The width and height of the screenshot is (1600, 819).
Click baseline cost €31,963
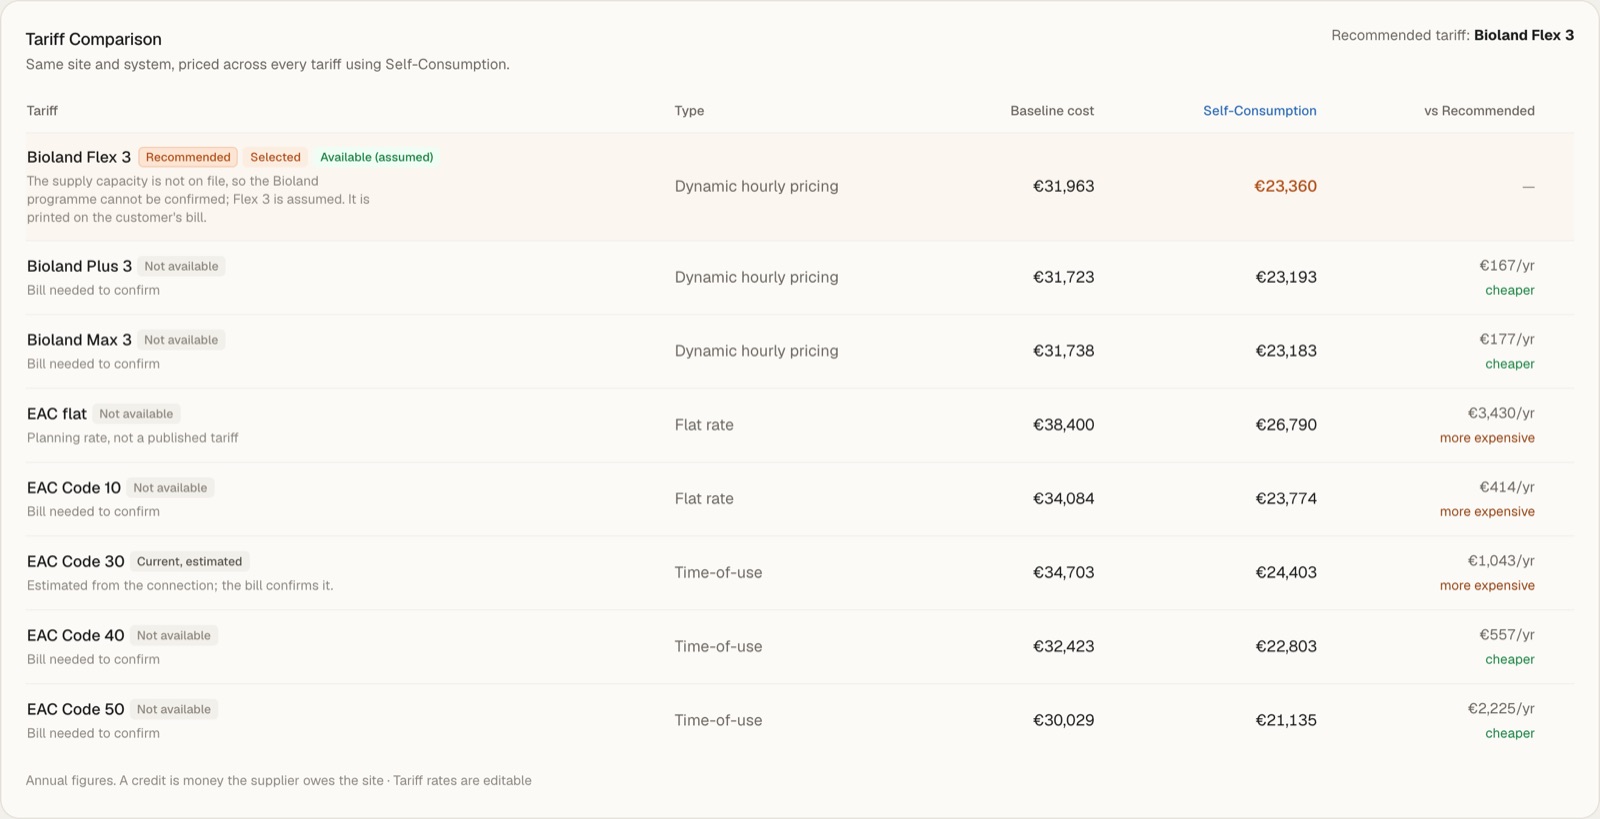(1063, 186)
